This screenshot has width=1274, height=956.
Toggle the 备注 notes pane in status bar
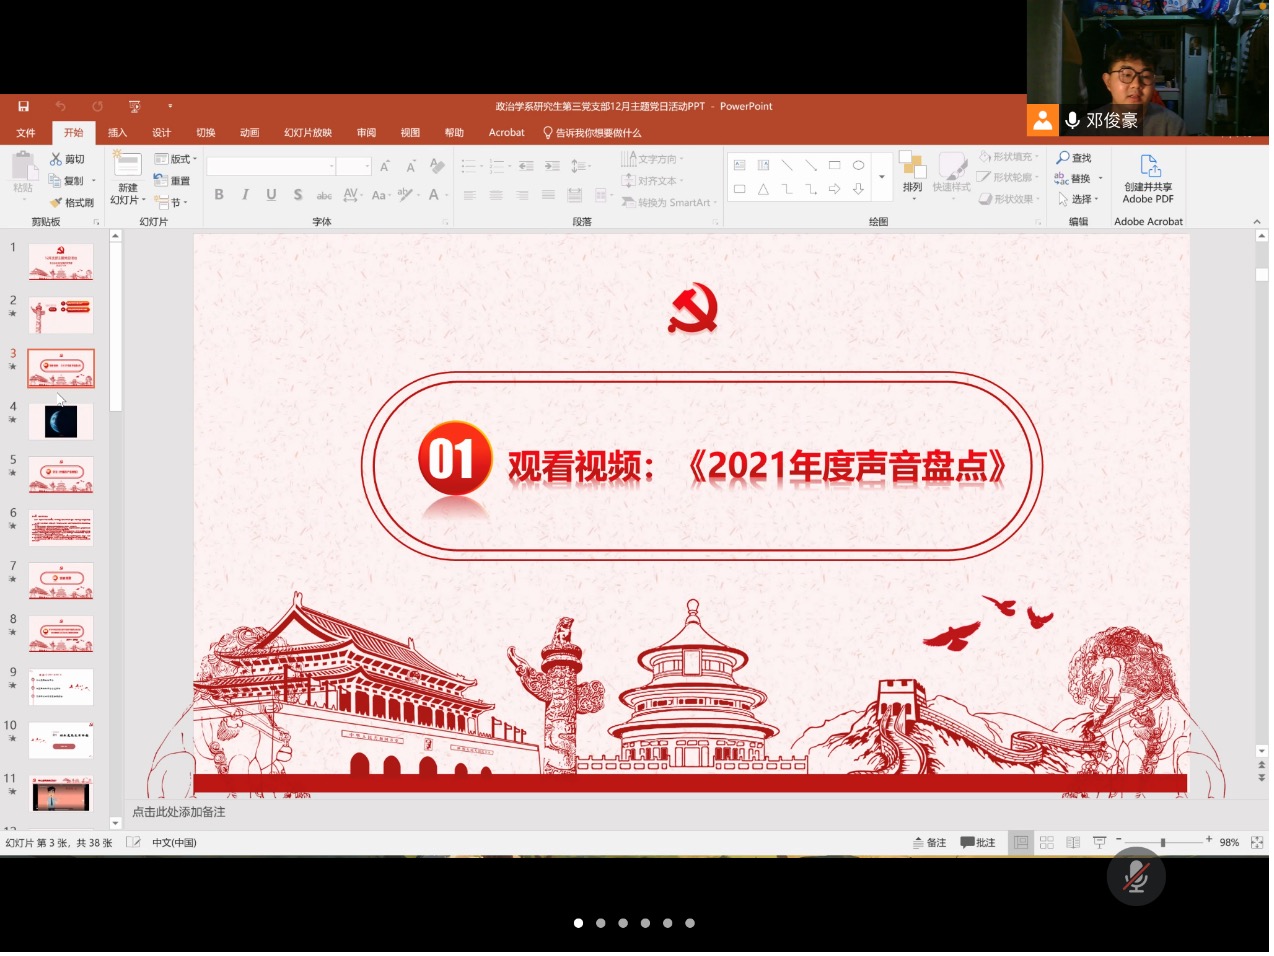pos(930,843)
